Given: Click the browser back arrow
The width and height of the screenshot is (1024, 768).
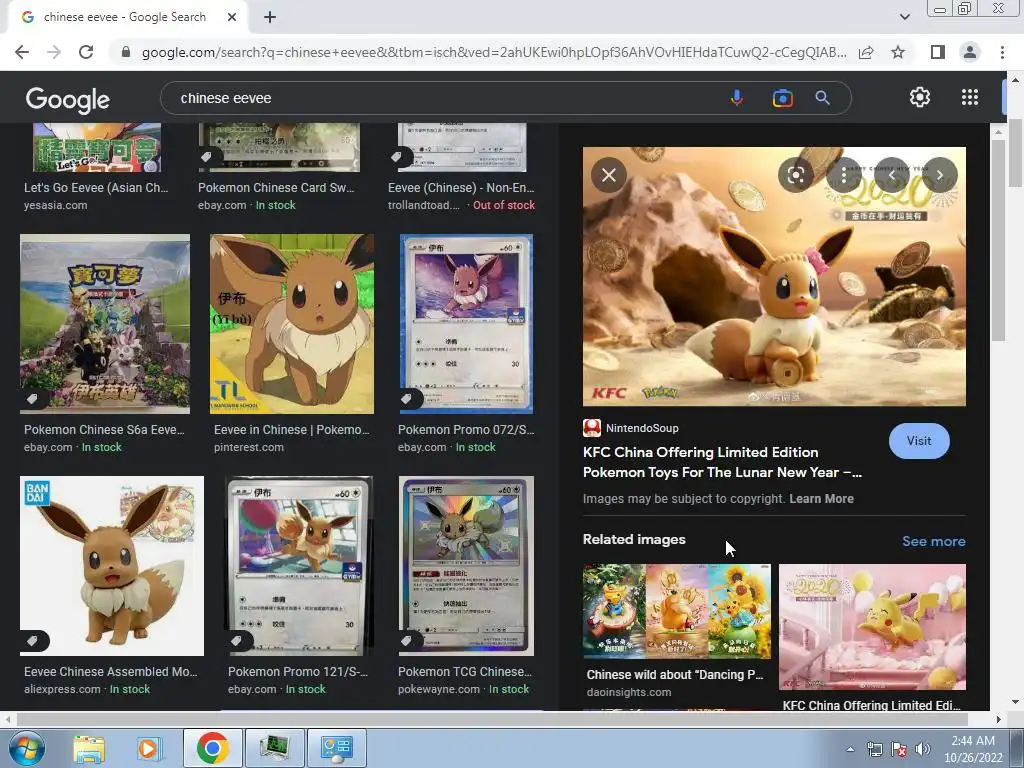Looking at the screenshot, I should (22, 52).
